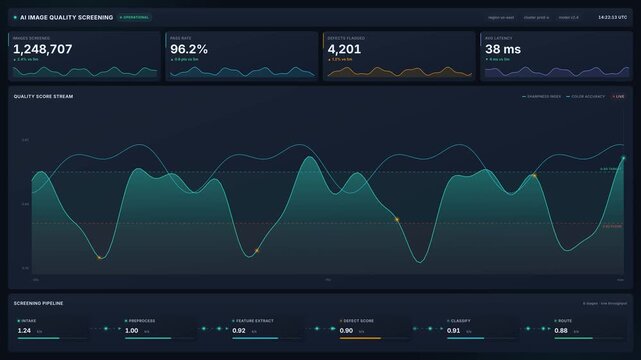The width and height of the screenshot is (641, 360).
Task: Click the Feature Extract progress bar
Action: pyautogui.click(x=267, y=338)
